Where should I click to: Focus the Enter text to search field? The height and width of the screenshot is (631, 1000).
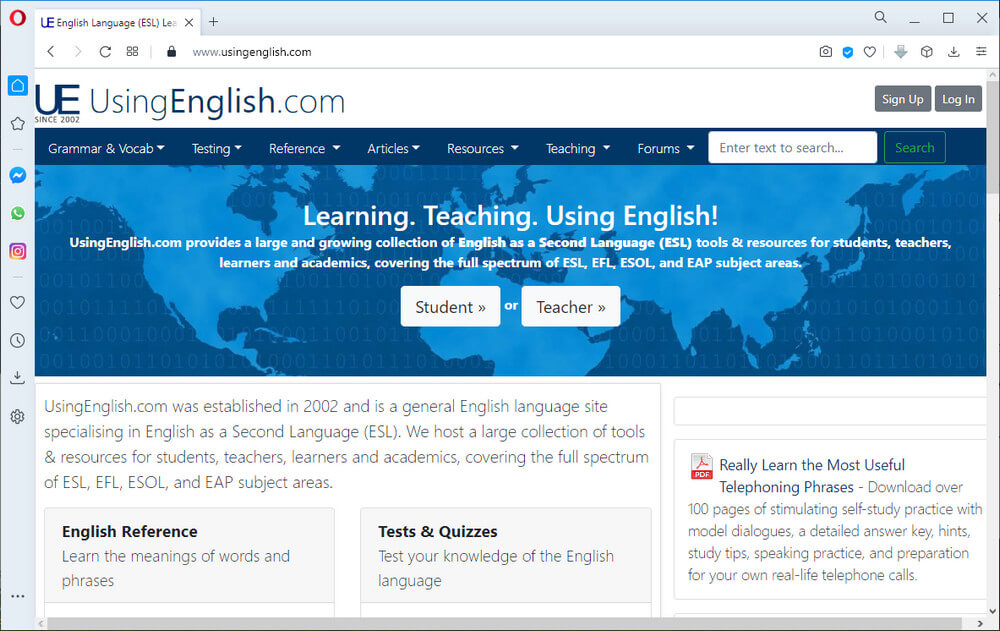pos(792,147)
